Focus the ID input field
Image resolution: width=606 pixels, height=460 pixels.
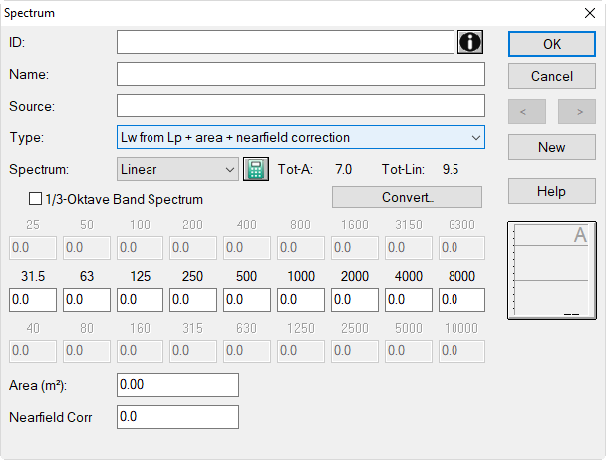286,42
